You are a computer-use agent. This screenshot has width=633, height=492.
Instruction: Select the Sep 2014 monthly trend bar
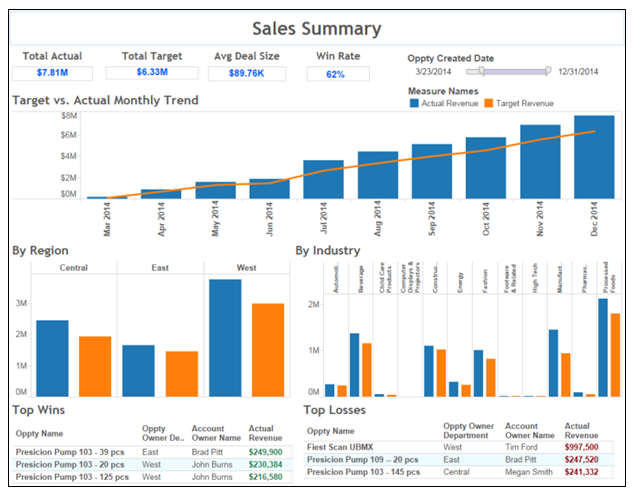click(x=432, y=171)
